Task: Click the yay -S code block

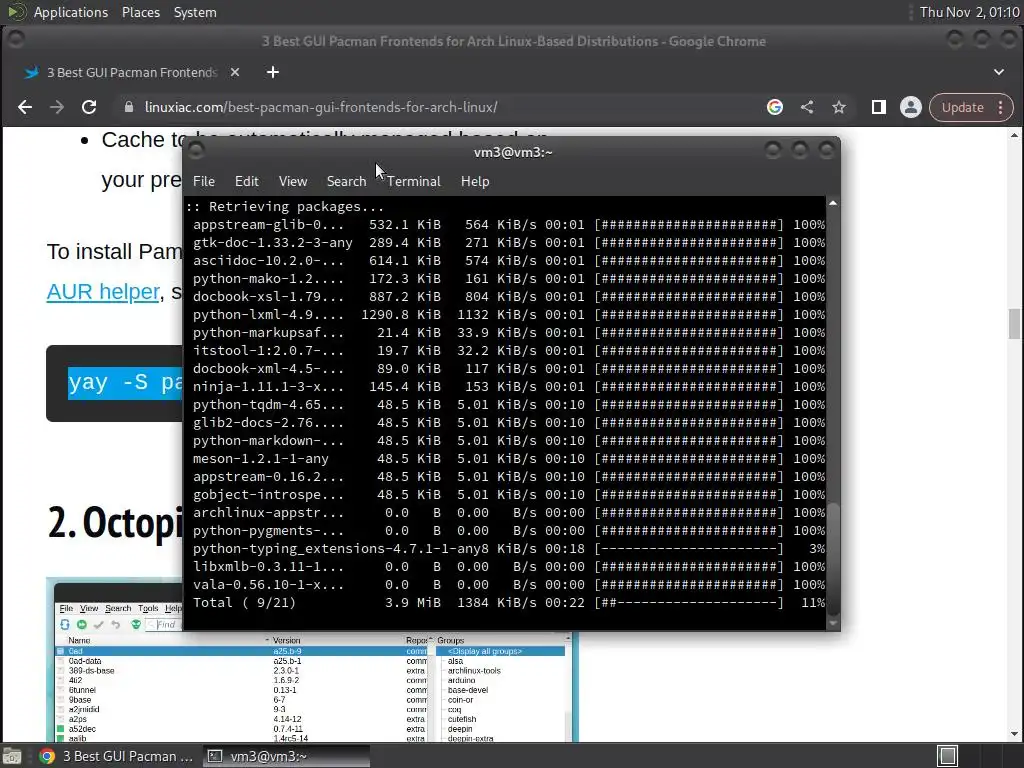Action: [114, 383]
